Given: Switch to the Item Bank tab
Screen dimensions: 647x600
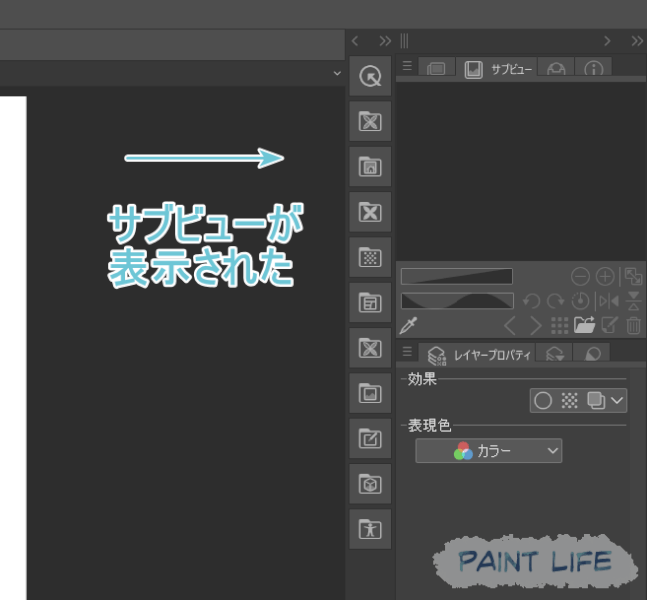Looking at the screenshot, I should click(x=556, y=68).
